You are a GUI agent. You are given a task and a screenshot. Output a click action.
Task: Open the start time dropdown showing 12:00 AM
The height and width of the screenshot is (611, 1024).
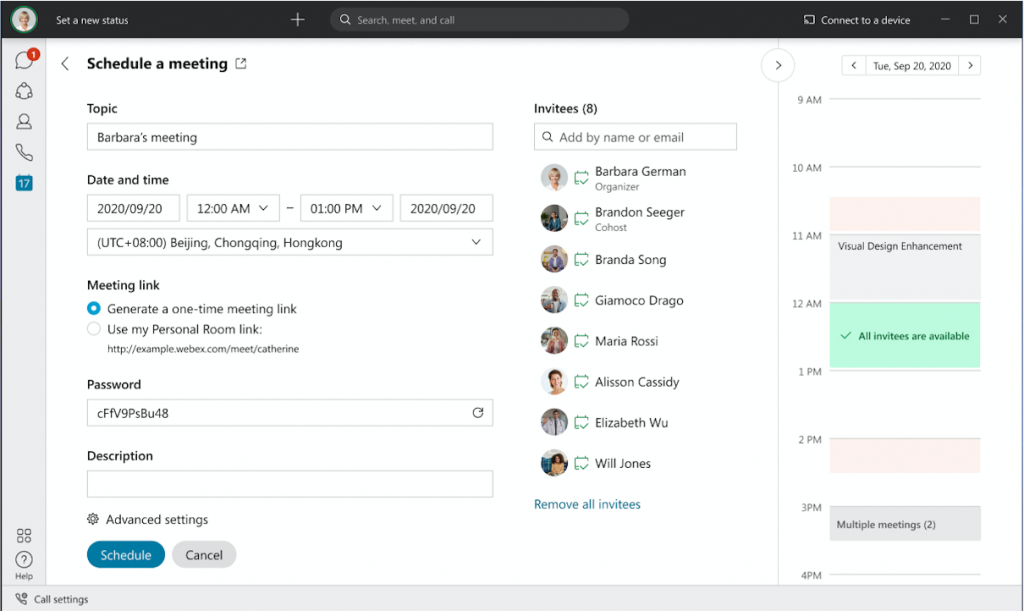(x=233, y=208)
